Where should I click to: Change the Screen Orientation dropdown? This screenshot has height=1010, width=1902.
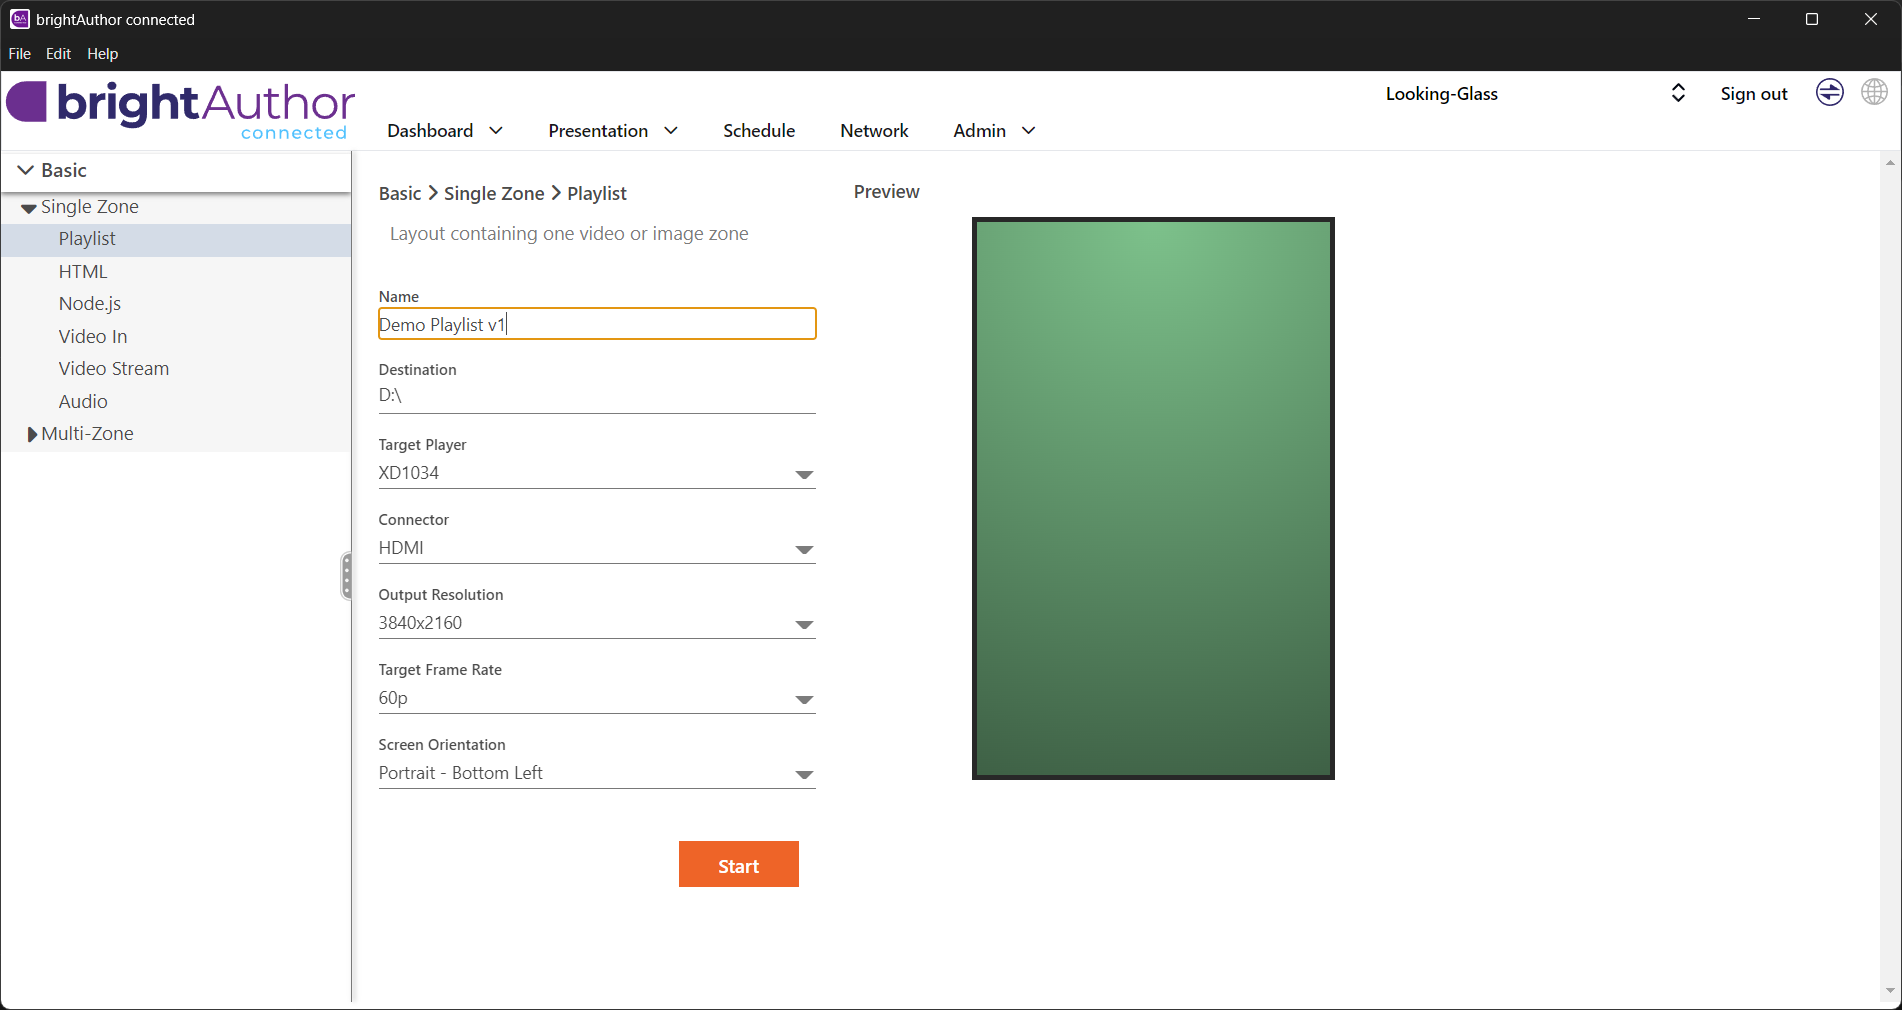(x=803, y=775)
